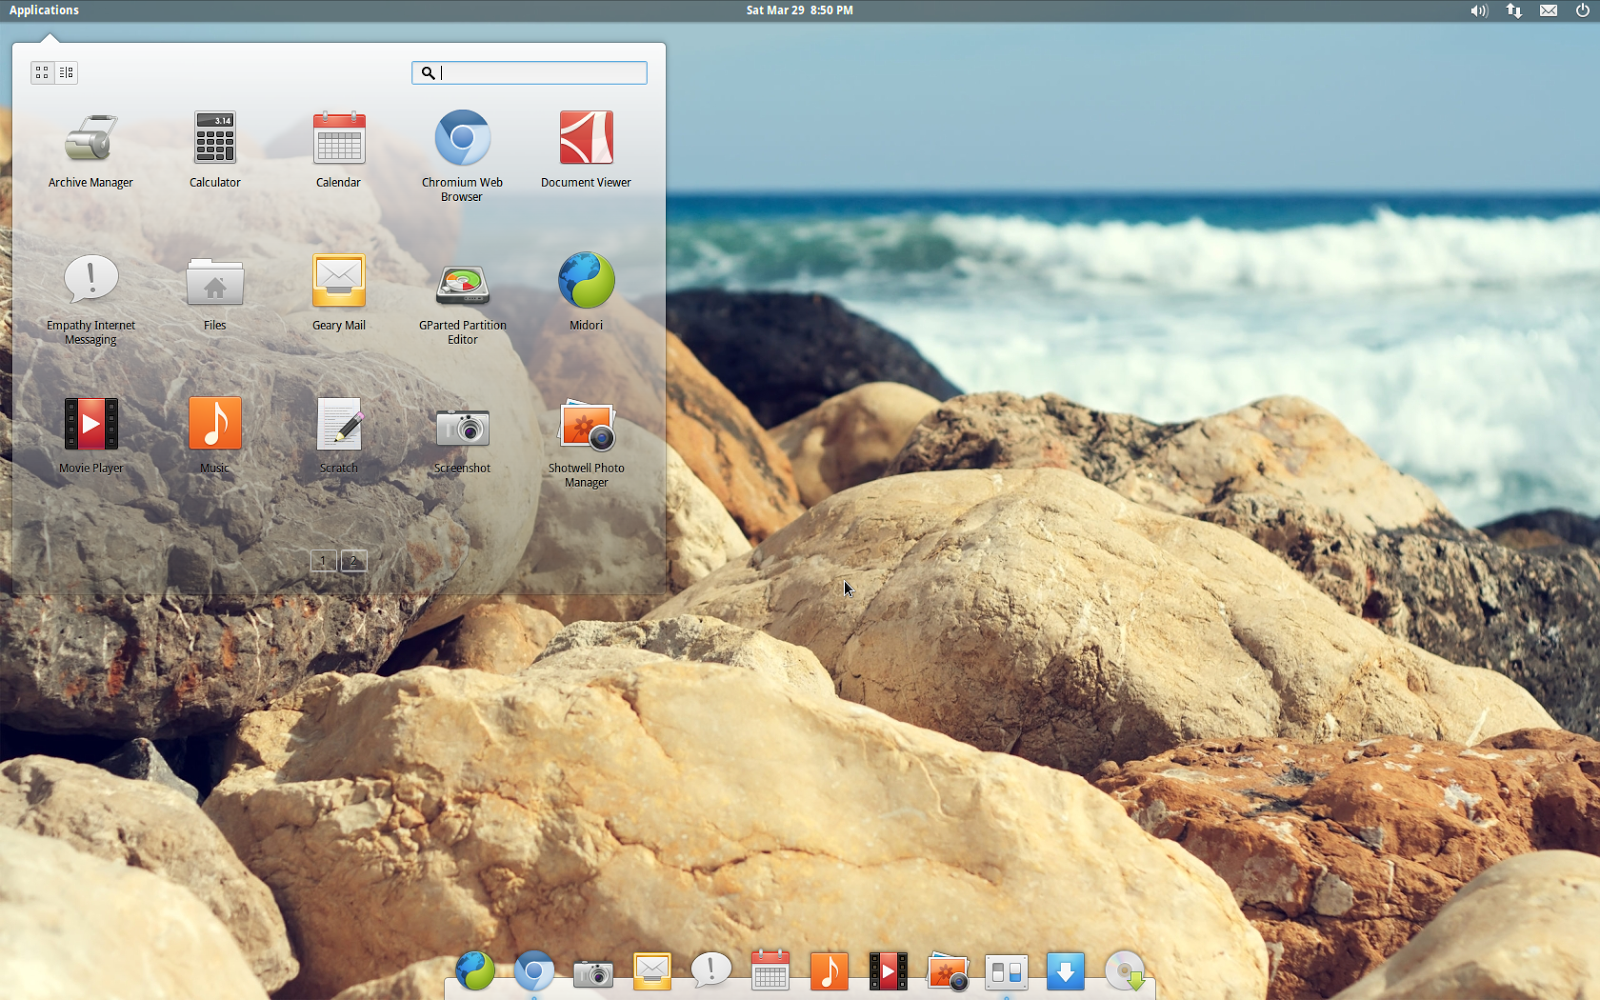Image resolution: width=1600 pixels, height=1000 pixels.
Task: Click Geary Mail envelope in dock
Action: pyautogui.click(x=652, y=971)
